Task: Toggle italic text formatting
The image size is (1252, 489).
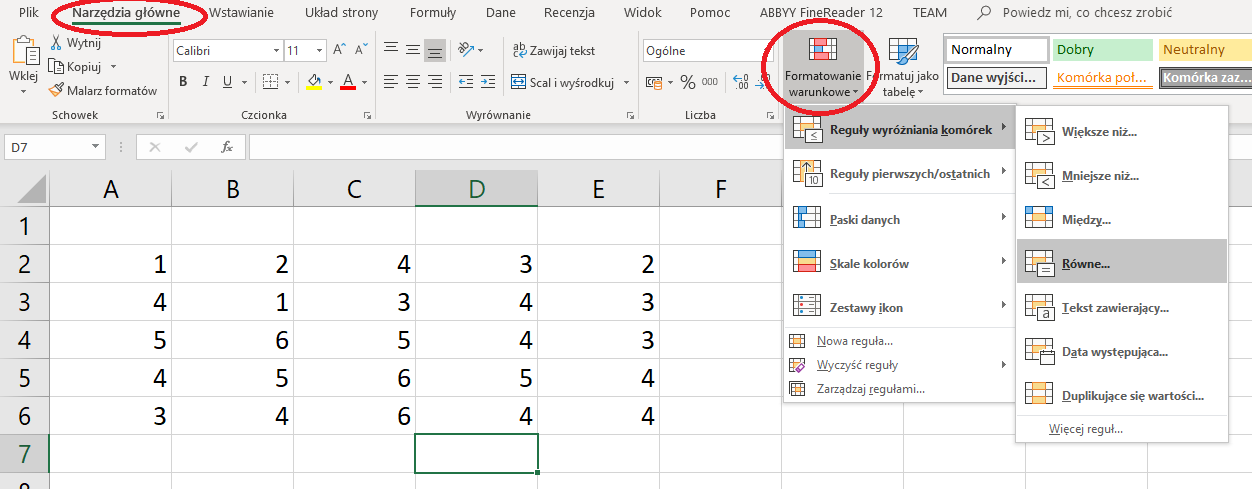Action: point(206,82)
